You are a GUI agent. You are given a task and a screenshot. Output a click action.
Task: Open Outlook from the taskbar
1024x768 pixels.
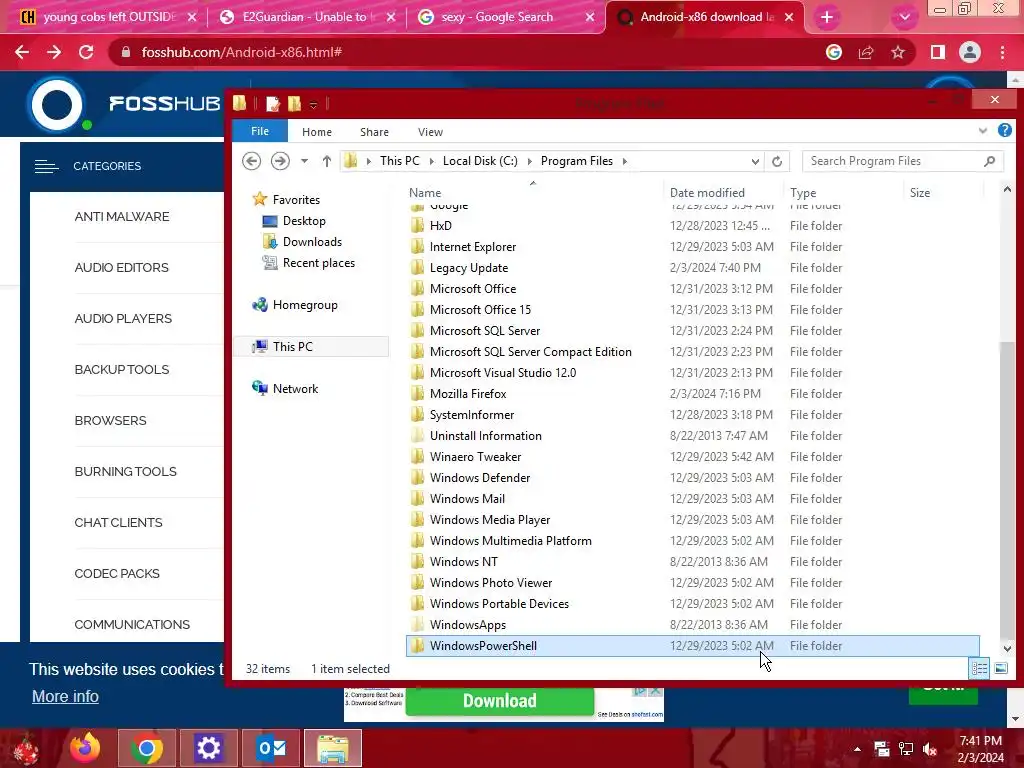point(270,748)
